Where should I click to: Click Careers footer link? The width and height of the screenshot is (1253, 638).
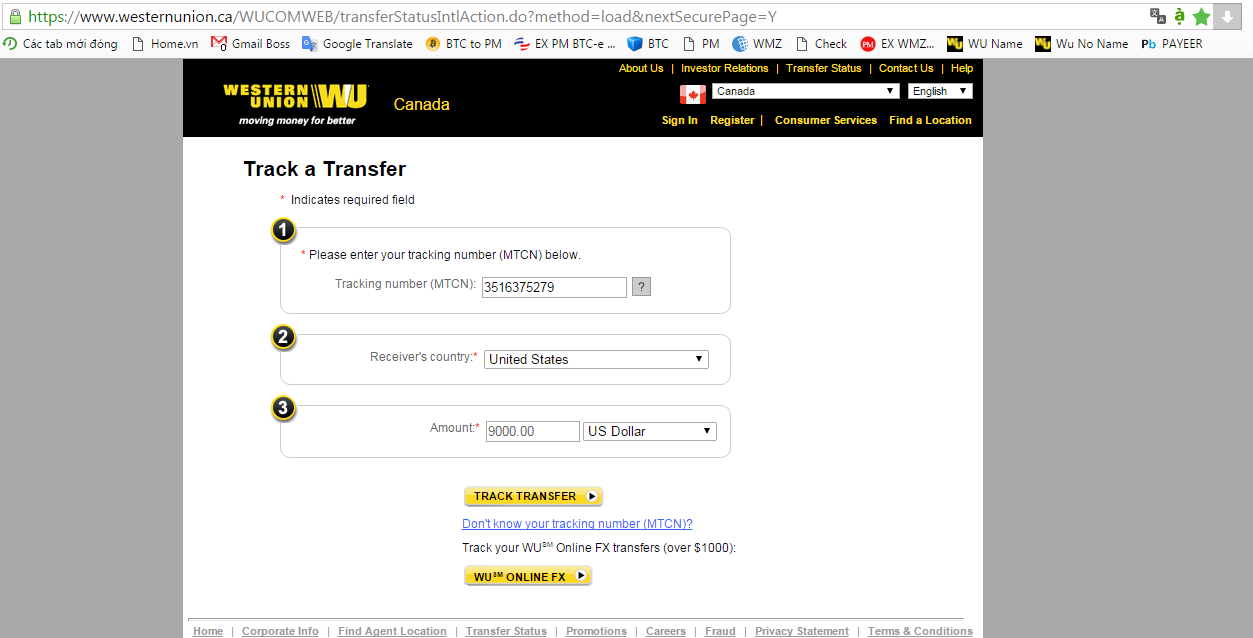coord(666,631)
